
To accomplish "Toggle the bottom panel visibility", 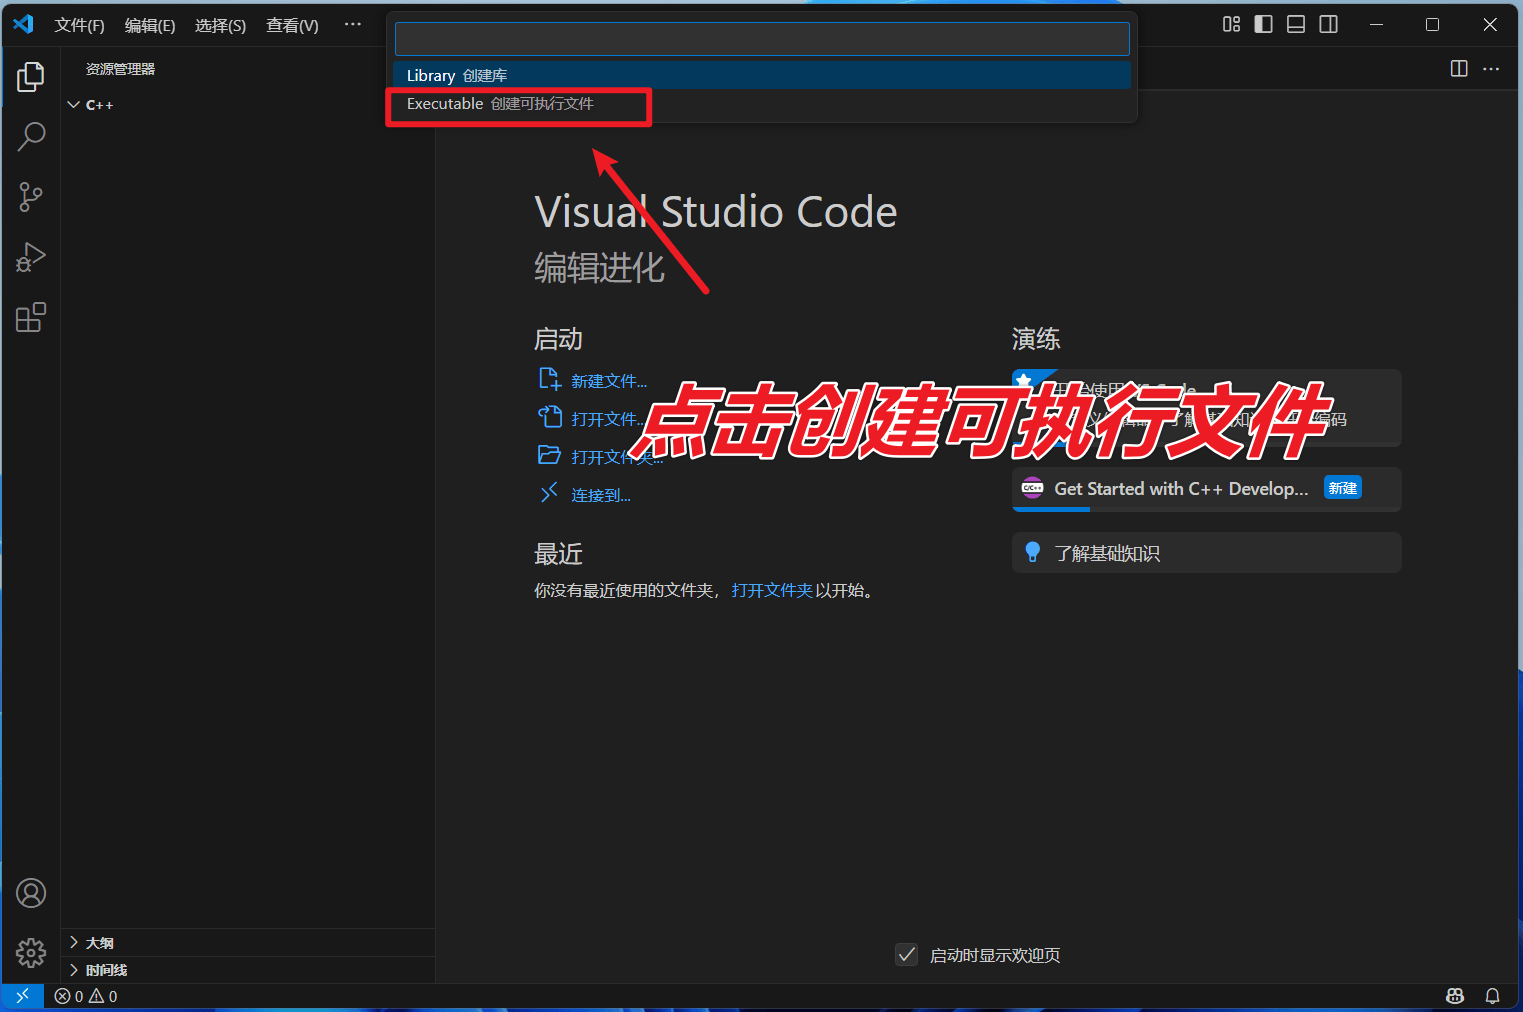I will coord(1296,25).
